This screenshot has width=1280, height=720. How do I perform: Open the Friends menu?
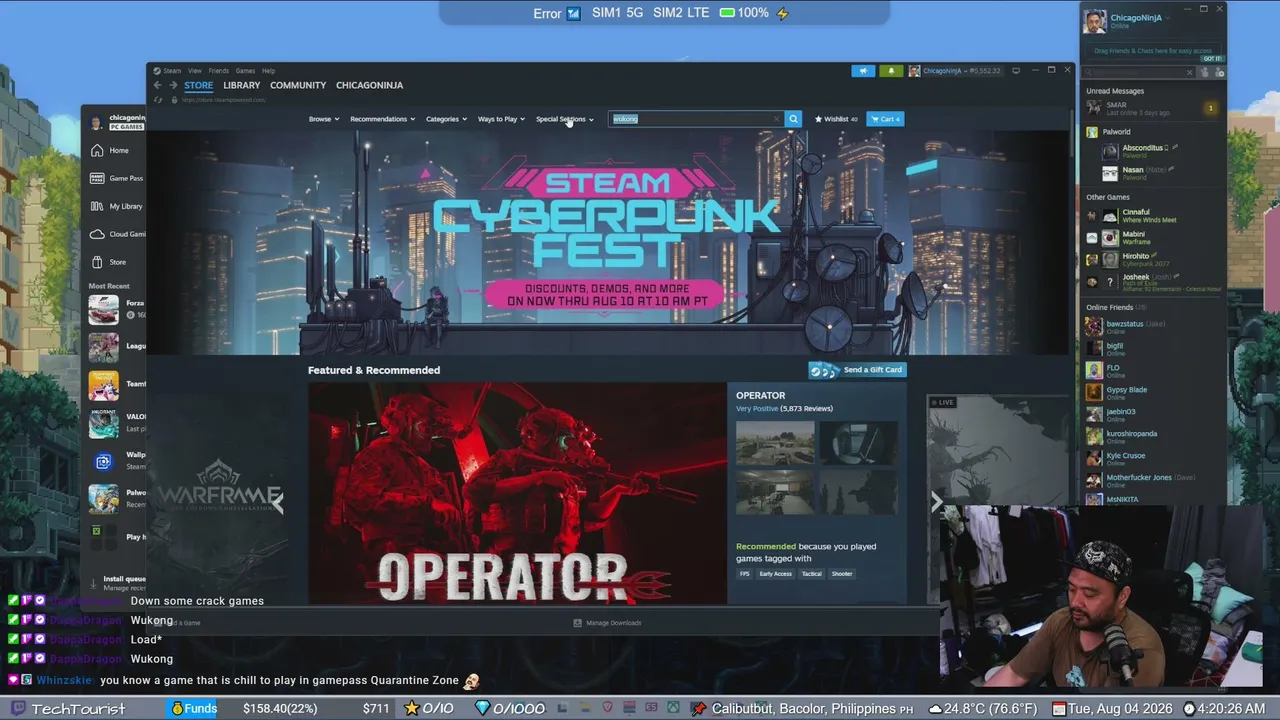pos(218,71)
